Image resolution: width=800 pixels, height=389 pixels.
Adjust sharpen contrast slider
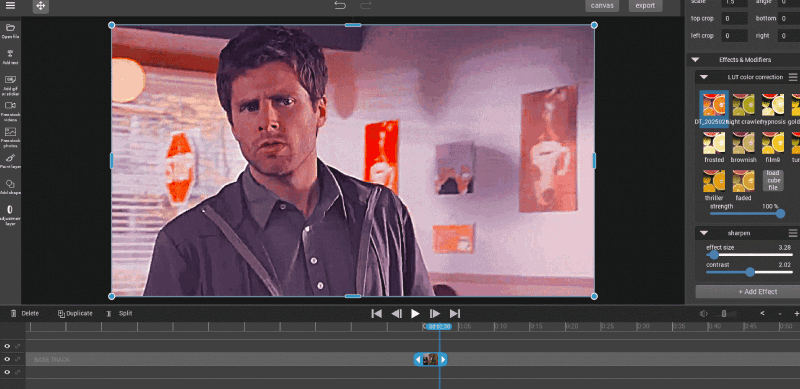click(x=749, y=272)
